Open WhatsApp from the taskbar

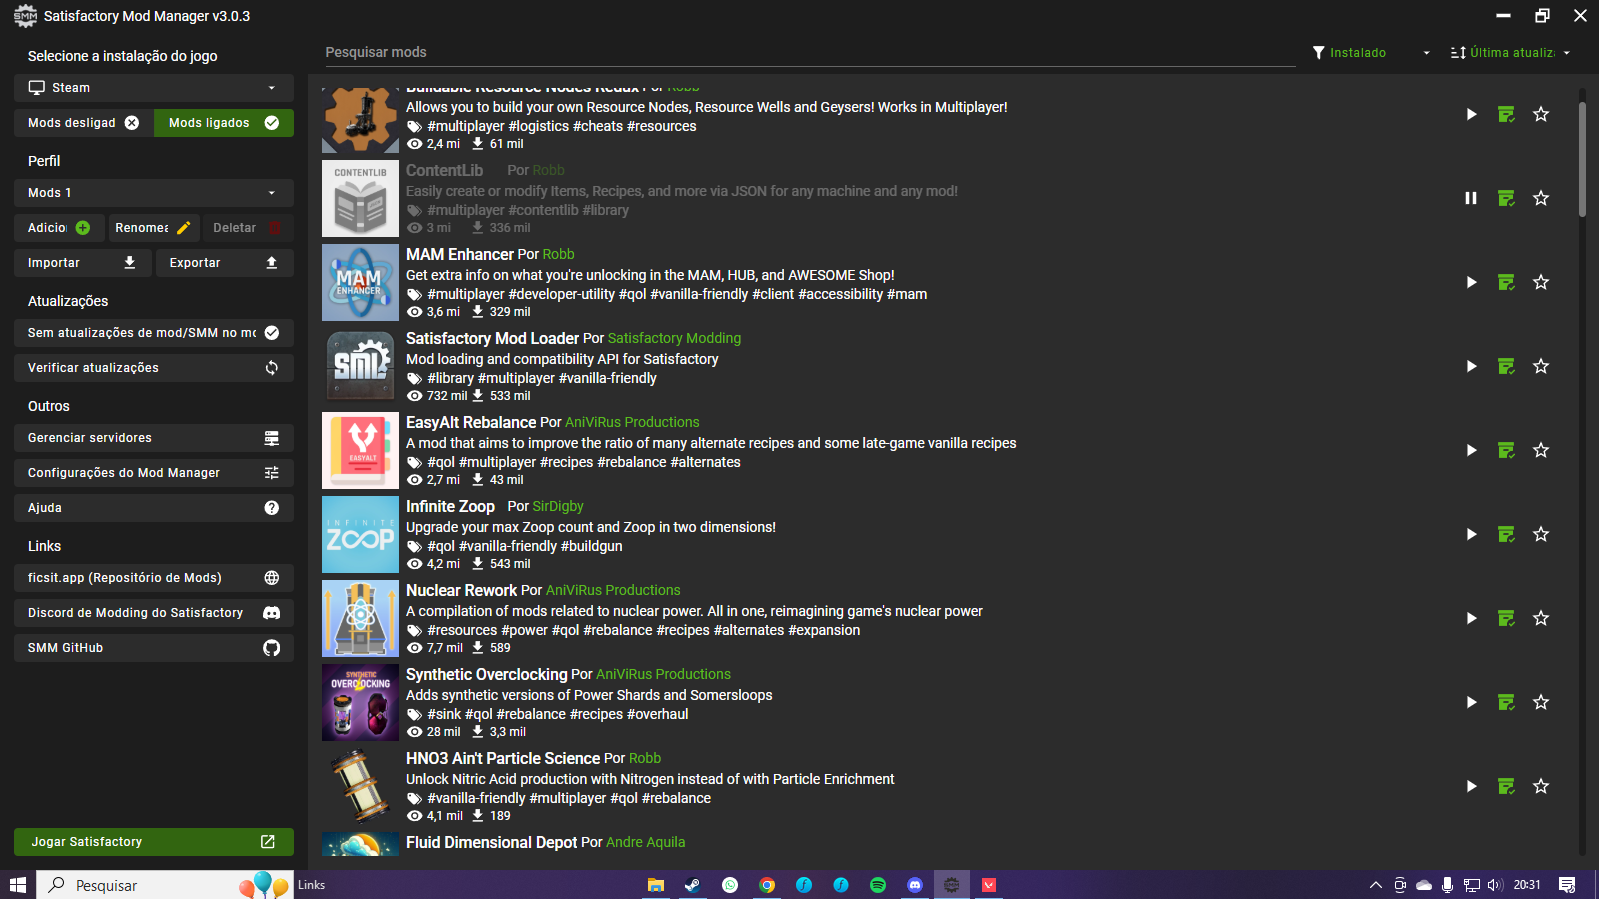click(730, 885)
